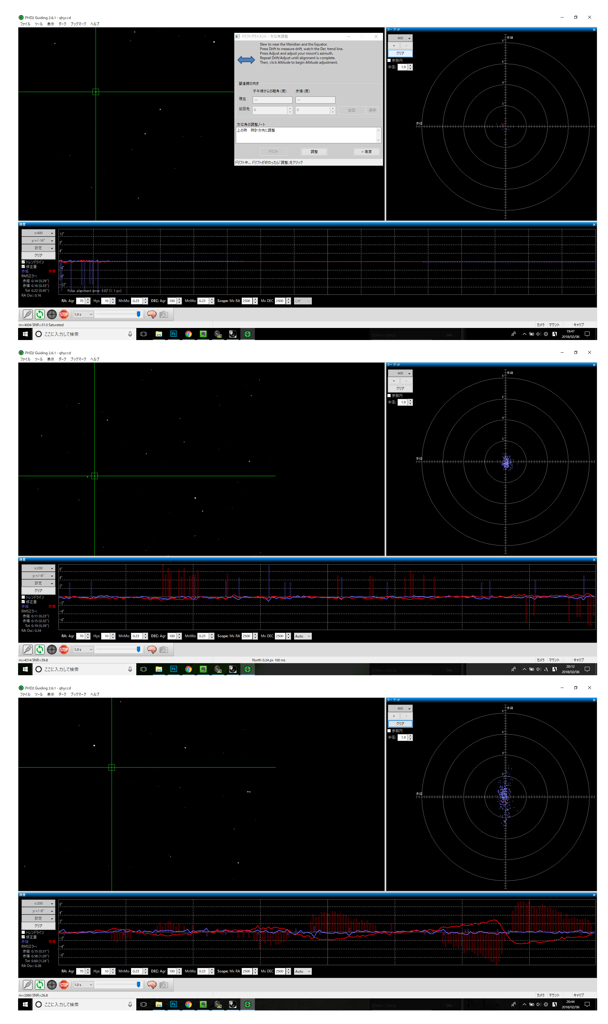Screen dimensions: 608x1024
Task: Open ツール menu in the top window
Action: [x=38, y=23]
